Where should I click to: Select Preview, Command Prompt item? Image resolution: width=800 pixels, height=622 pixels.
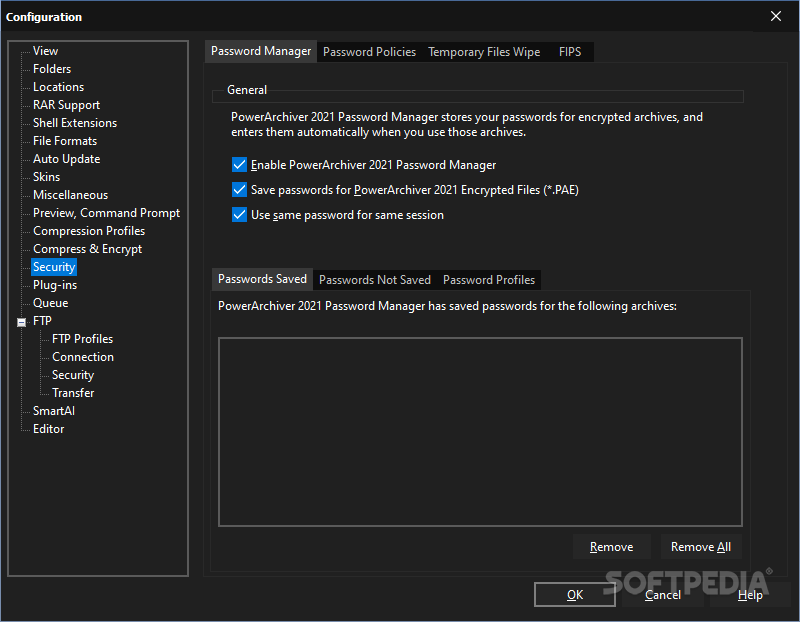pos(107,213)
